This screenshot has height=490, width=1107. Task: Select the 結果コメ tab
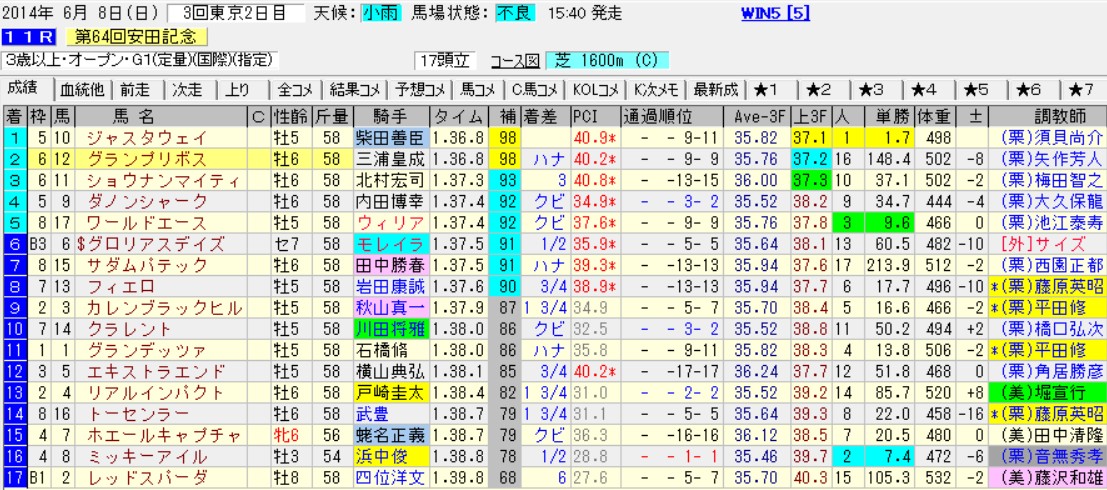coord(355,89)
